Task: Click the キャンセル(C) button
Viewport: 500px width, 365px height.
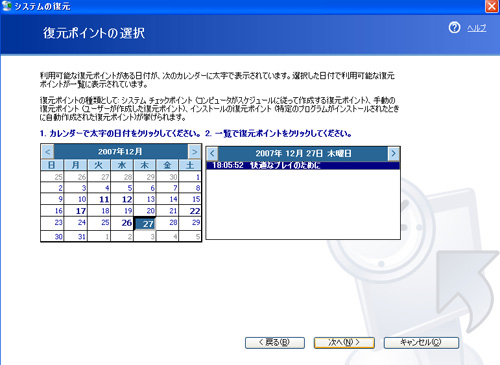Action: [x=421, y=343]
